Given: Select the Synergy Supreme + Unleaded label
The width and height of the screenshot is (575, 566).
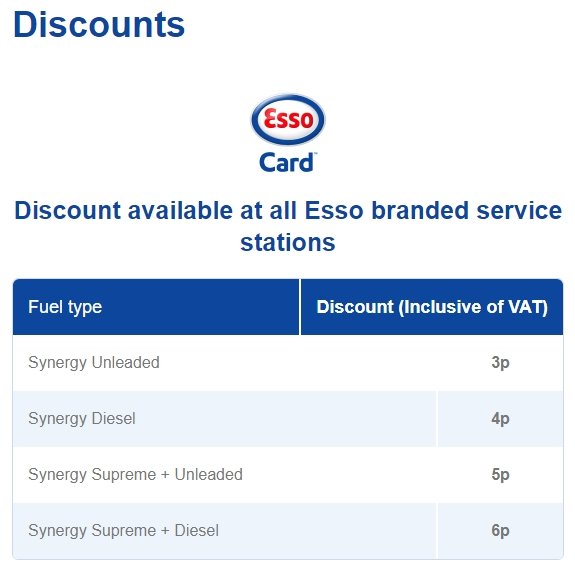Looking at the screenshot, I should point(135,474).
